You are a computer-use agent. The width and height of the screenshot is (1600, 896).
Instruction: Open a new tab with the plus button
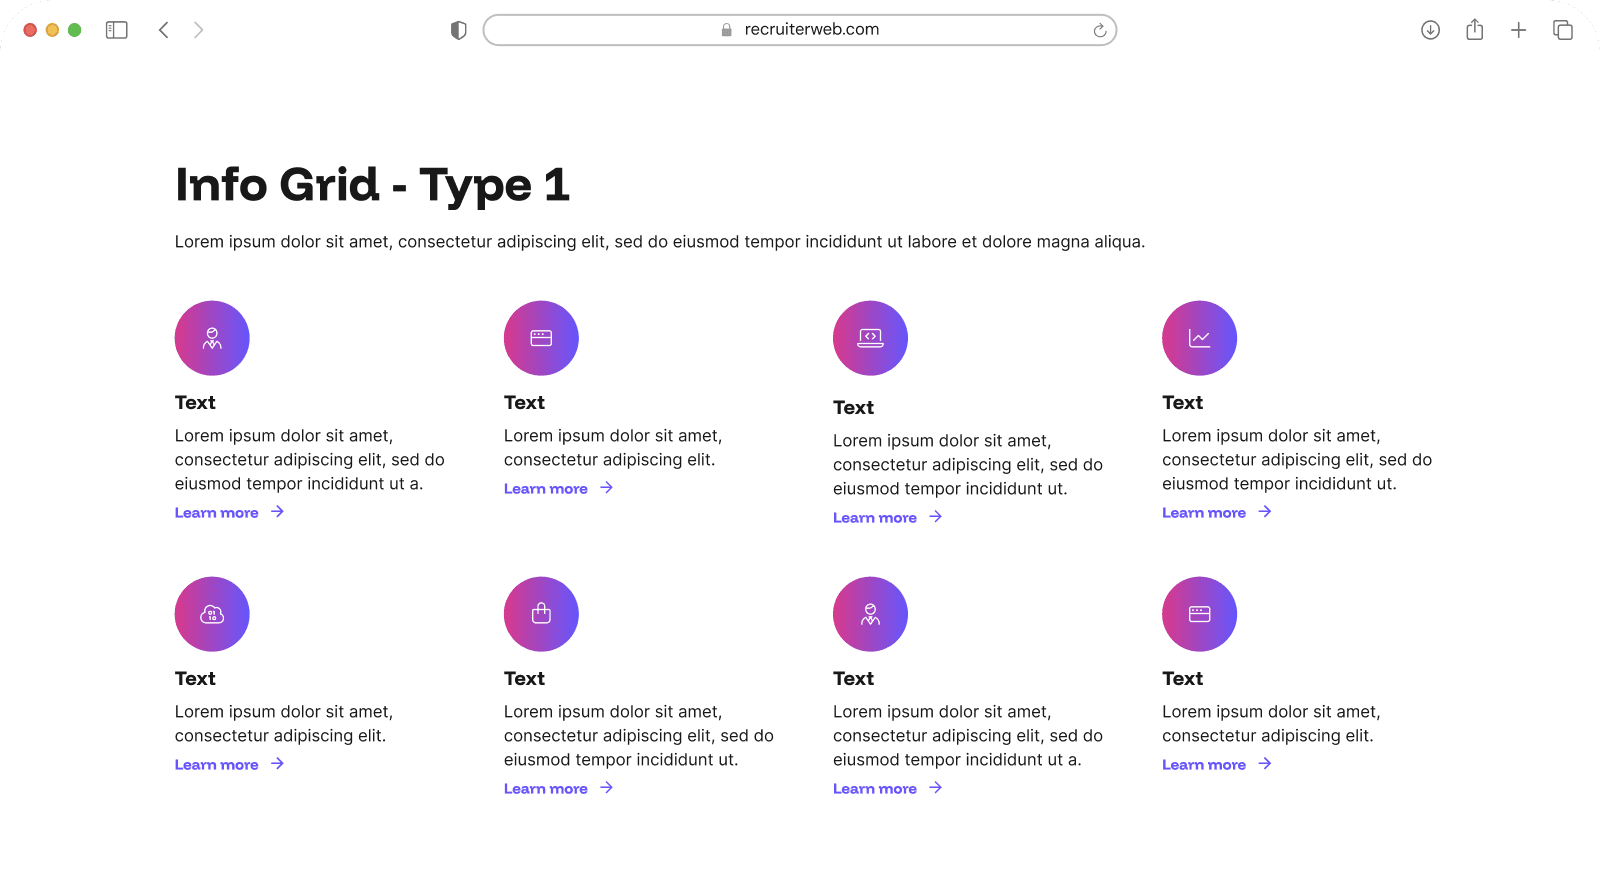[x=1518, y=29]
